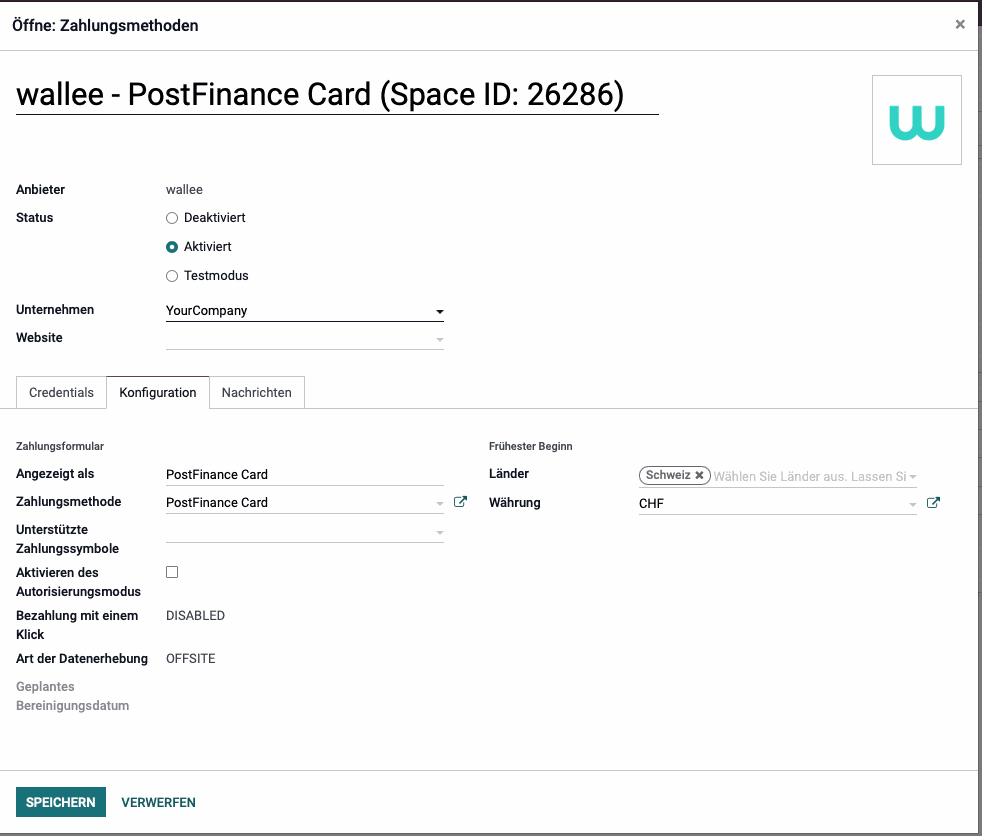This screenshot has width=982, height=836.
Task: Expand the Zahlungsmethode dropdown
Action: click(x=440, y=503)
